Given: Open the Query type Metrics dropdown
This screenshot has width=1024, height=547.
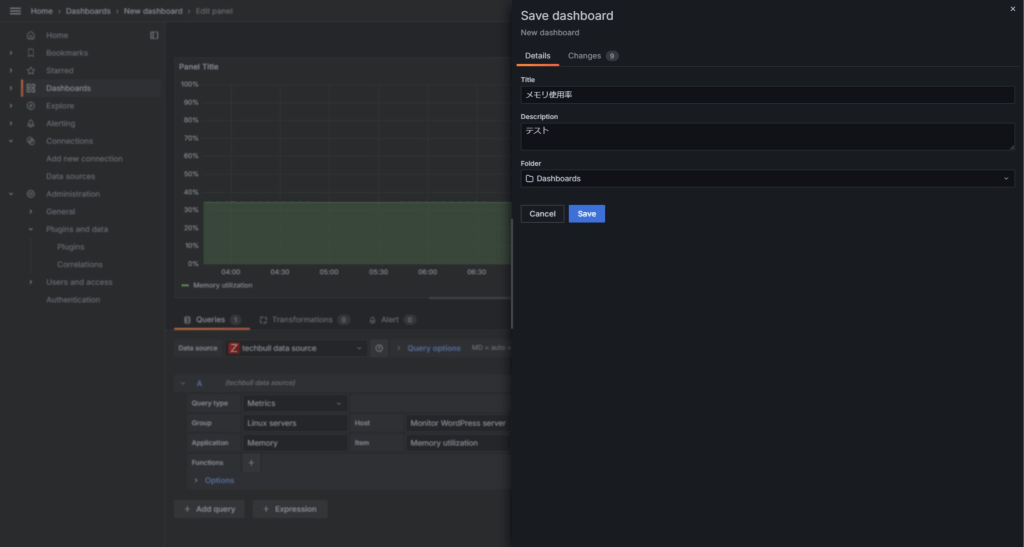Looking at the screenshot, I should coord(295,403).
